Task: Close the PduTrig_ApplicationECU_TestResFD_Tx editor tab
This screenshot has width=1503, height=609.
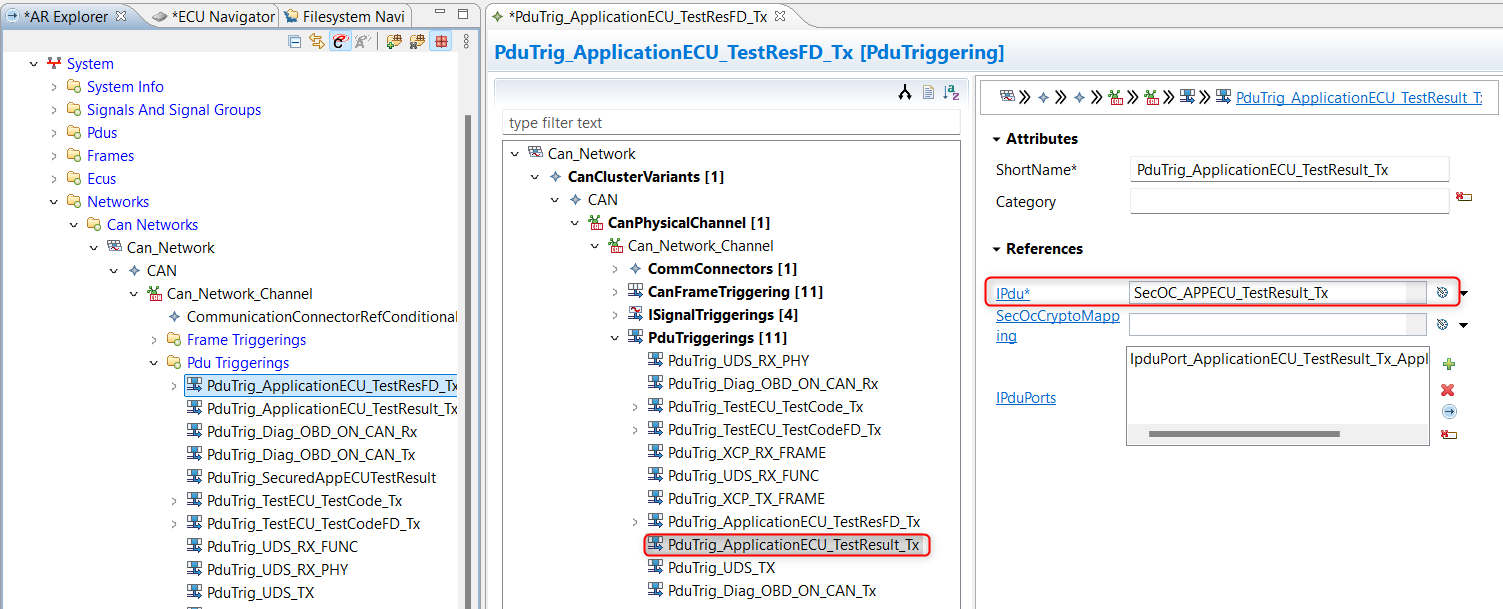Action: click(780, 16)
